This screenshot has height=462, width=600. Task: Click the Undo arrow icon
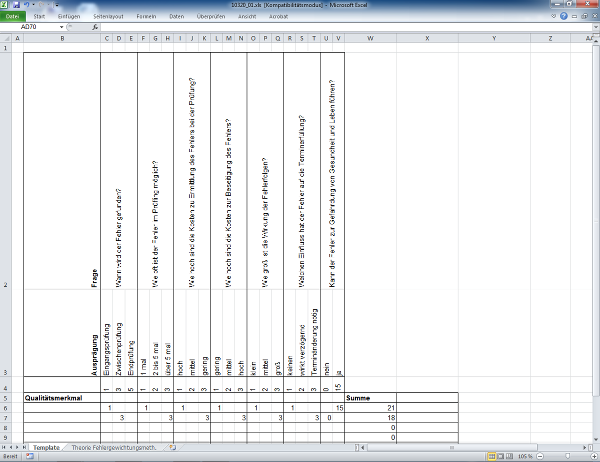click(x=26, y=5)
